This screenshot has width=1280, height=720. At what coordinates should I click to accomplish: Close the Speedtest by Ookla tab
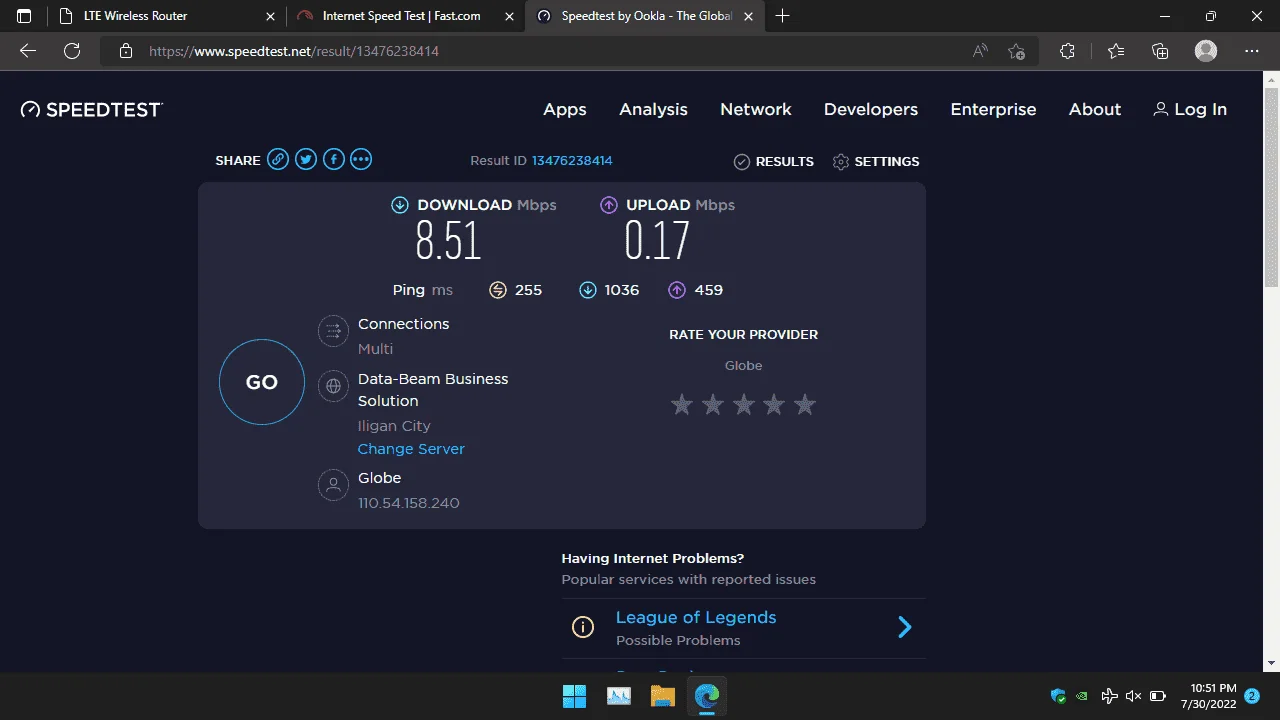[749, 16]
